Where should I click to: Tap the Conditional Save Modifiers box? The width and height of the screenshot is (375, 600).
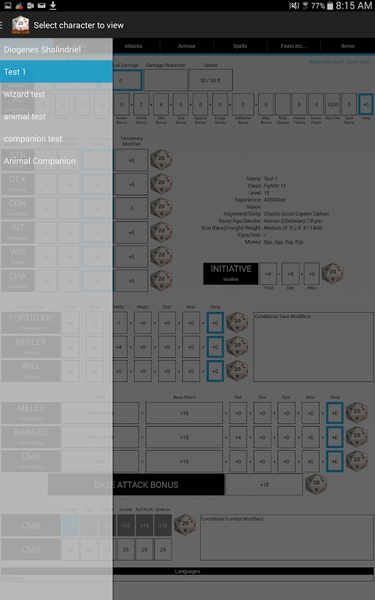point(313,347)
